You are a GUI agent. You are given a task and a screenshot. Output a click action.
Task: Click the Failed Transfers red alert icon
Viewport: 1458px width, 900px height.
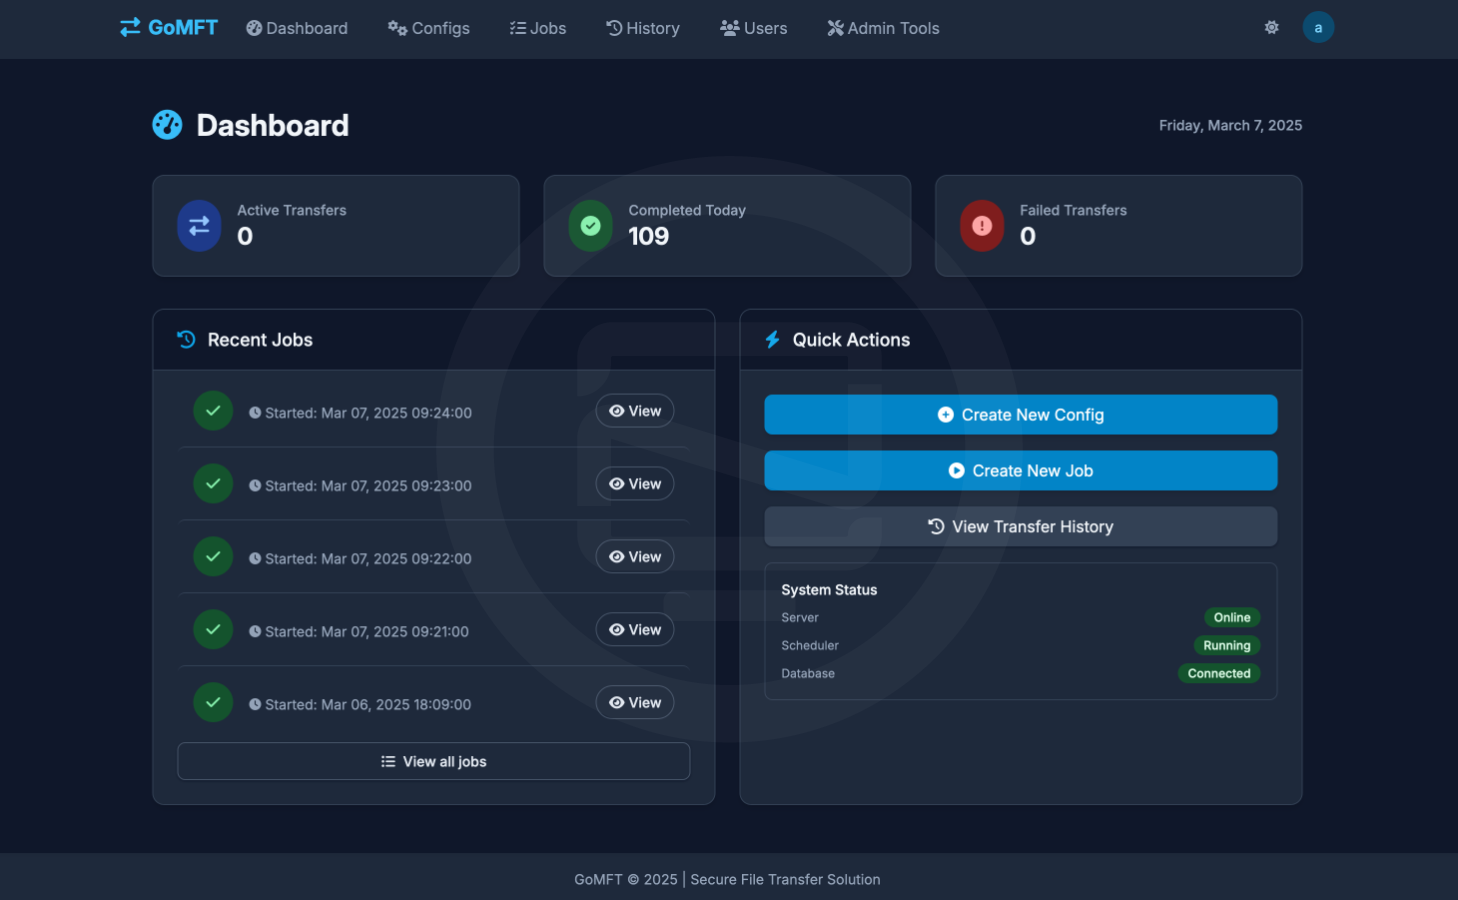(981, 226)
